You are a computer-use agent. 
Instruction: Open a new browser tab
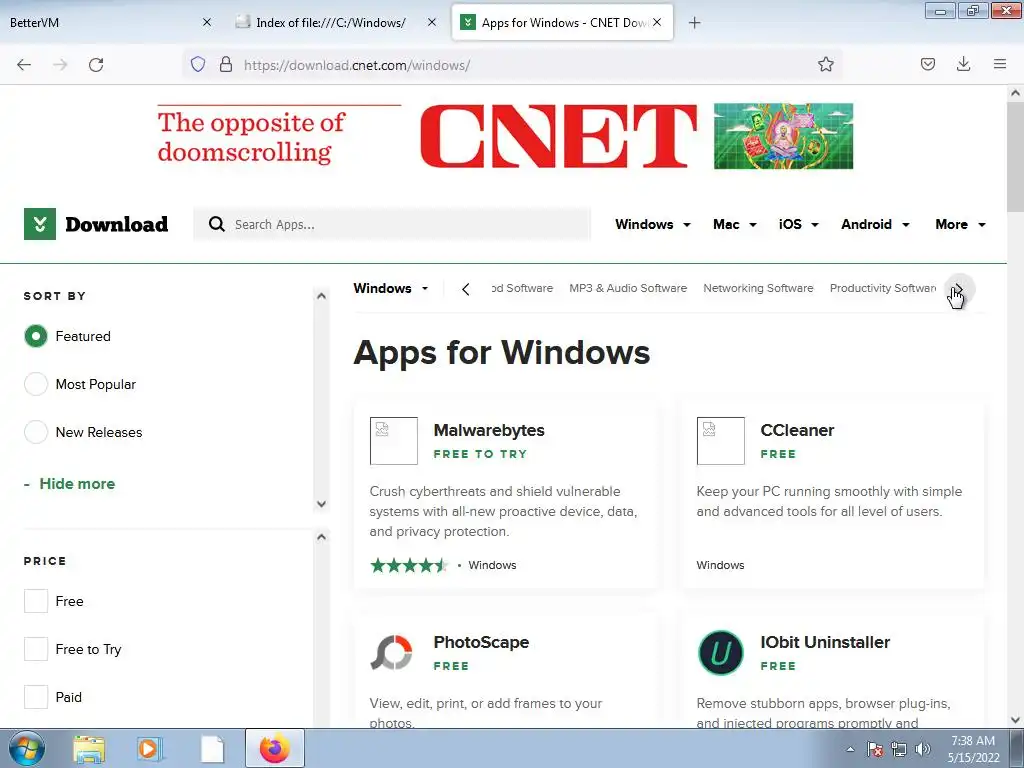click(694, 23)
